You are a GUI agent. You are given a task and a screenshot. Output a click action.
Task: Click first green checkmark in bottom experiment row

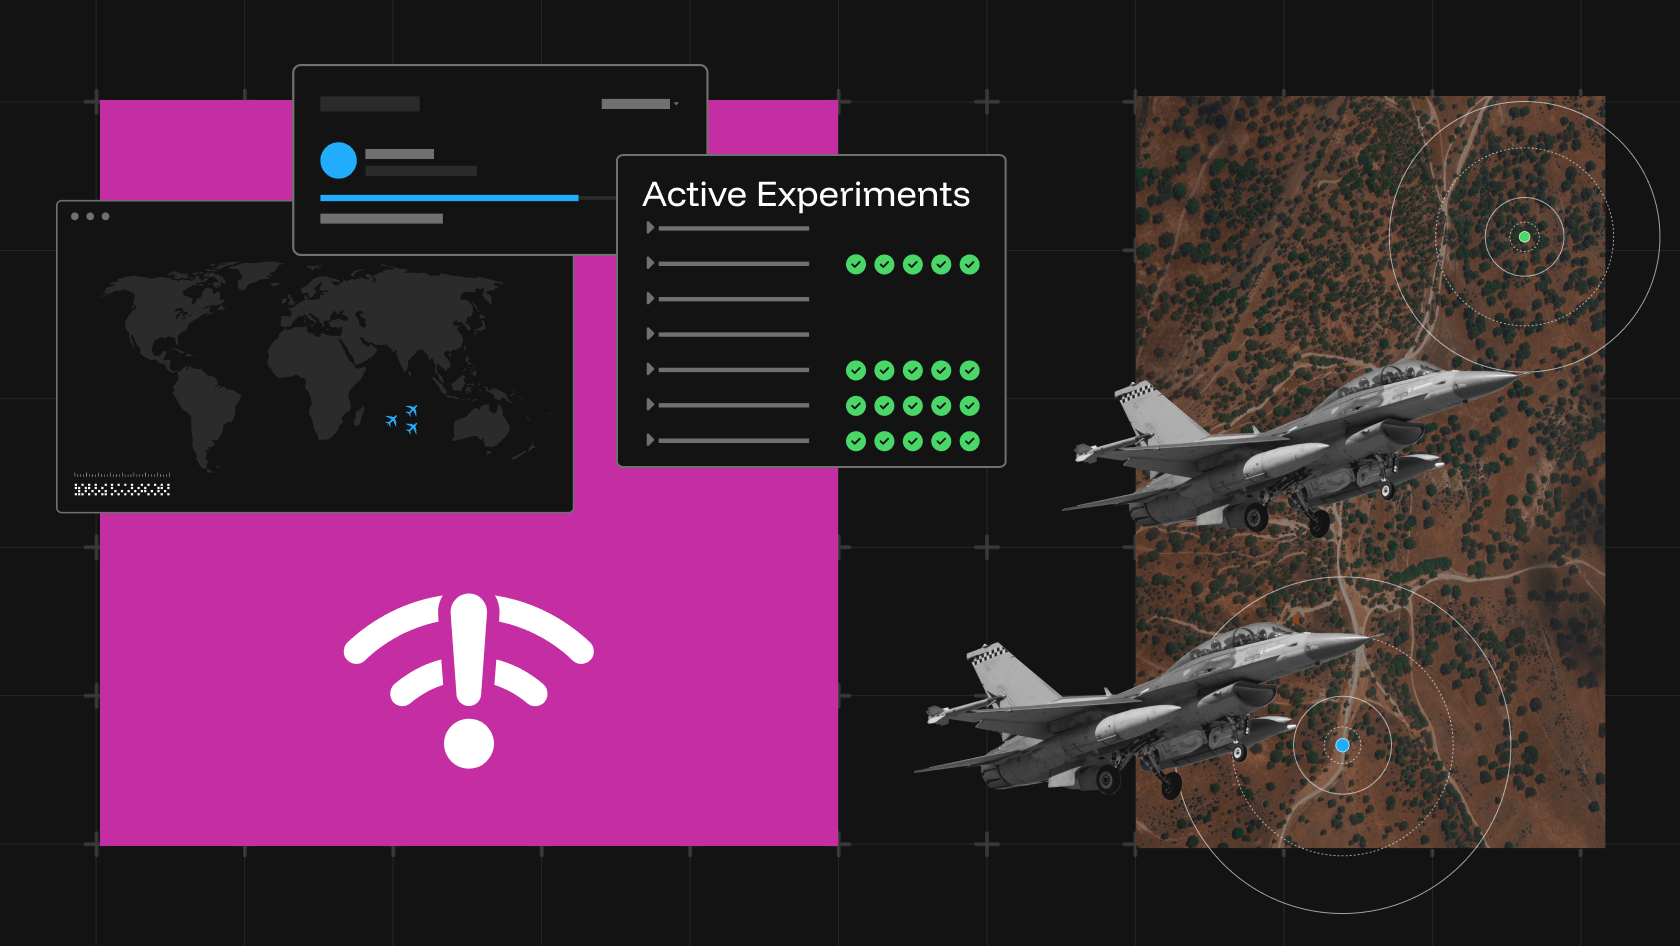(x=856, y=441)
